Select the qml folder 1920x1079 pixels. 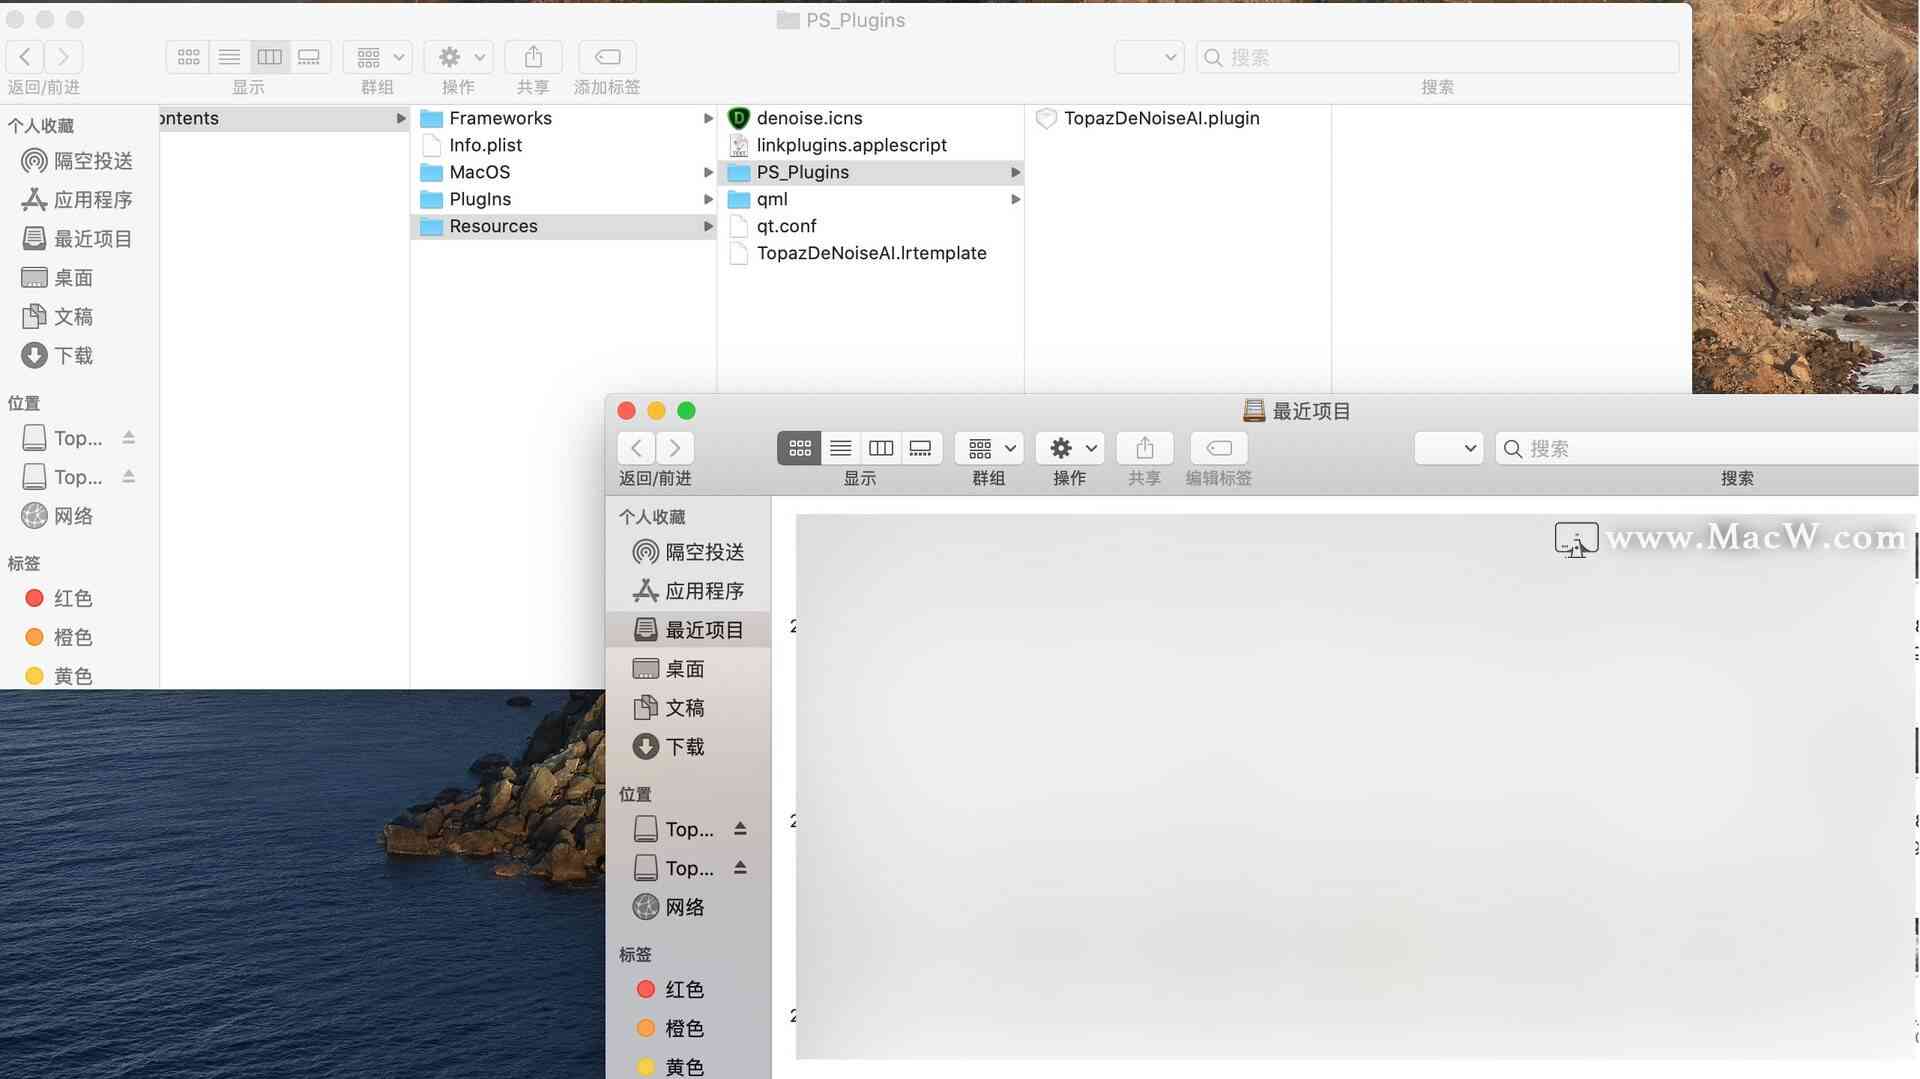point(872,199)
